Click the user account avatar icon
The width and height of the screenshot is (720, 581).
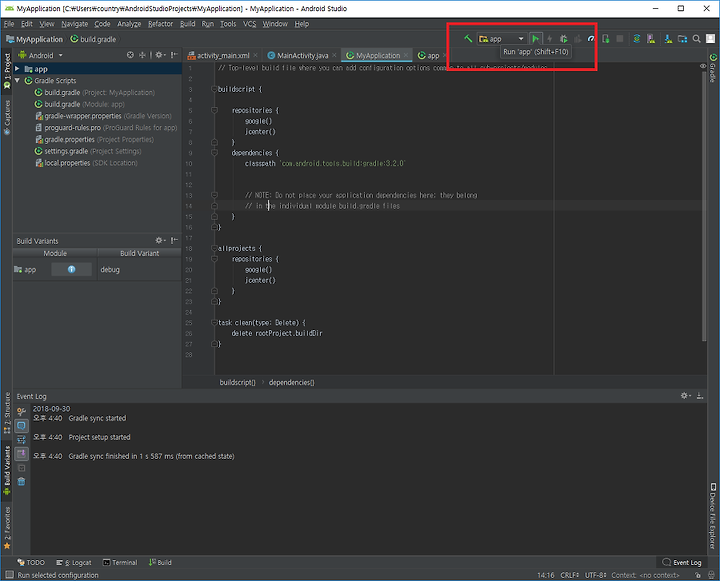(x=710, y=39)
